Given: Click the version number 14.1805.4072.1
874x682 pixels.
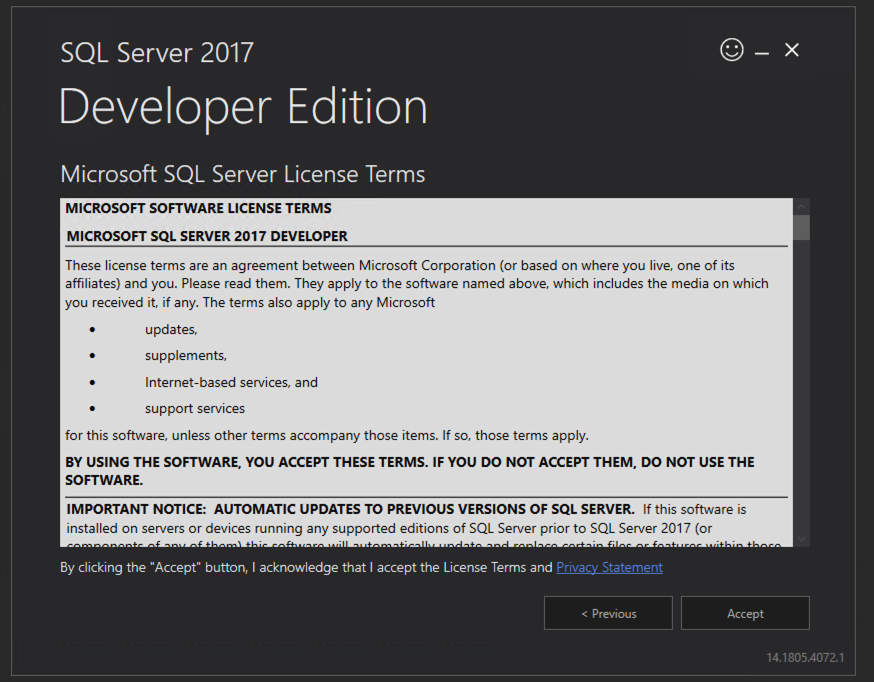Looking at the screenshot, I should coord(805,657).
